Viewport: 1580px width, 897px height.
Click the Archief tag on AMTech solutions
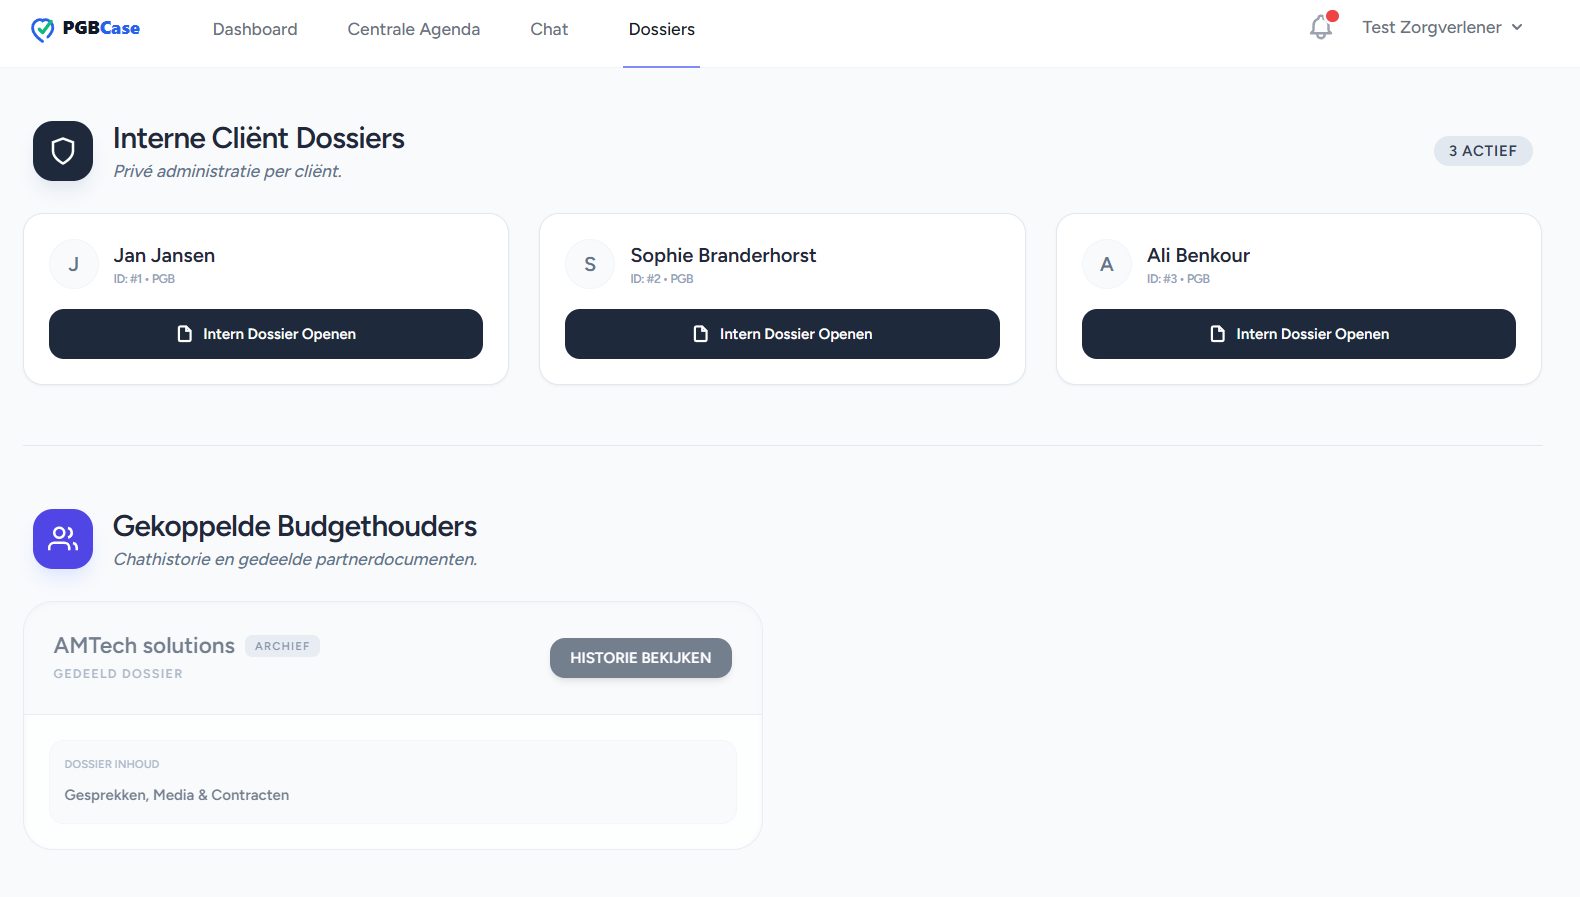click(282, 646)
